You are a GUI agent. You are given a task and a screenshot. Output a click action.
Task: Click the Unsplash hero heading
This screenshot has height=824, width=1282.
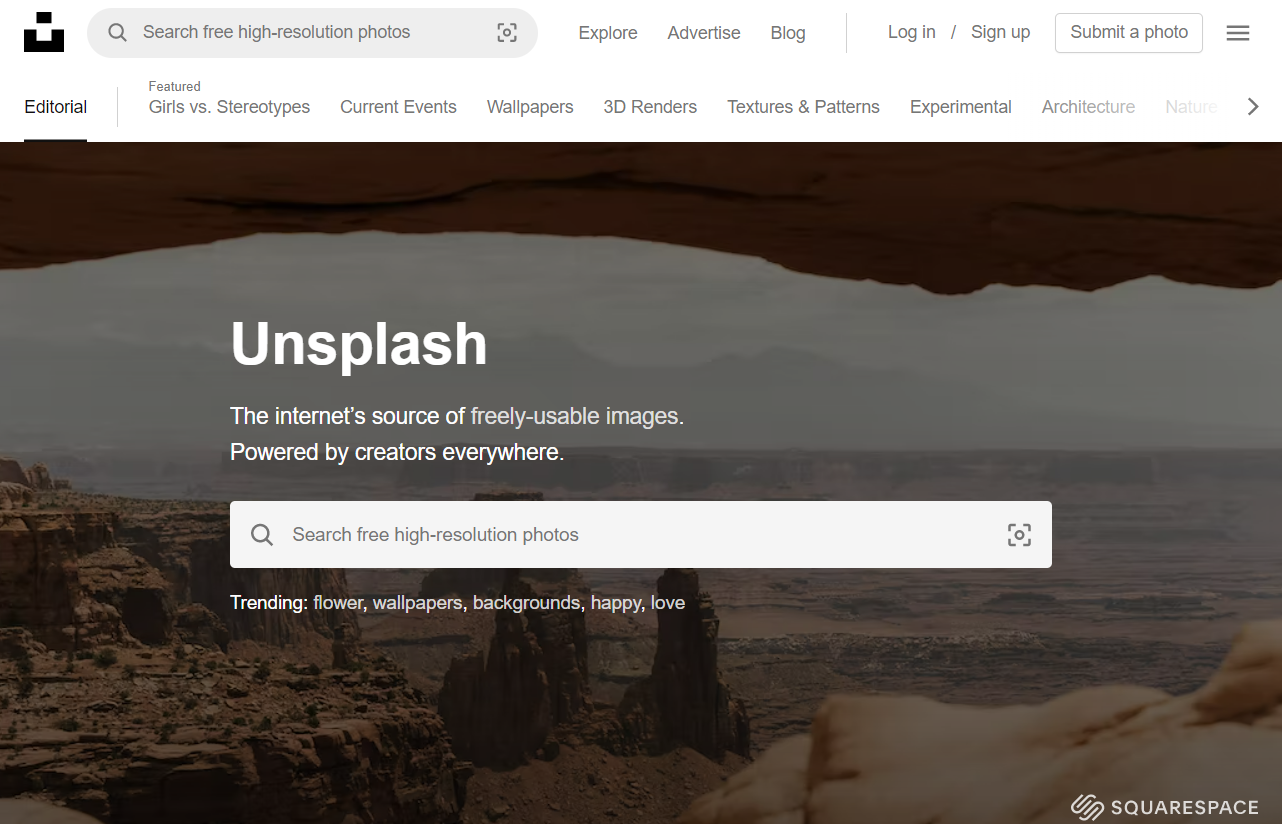[359, 344]
